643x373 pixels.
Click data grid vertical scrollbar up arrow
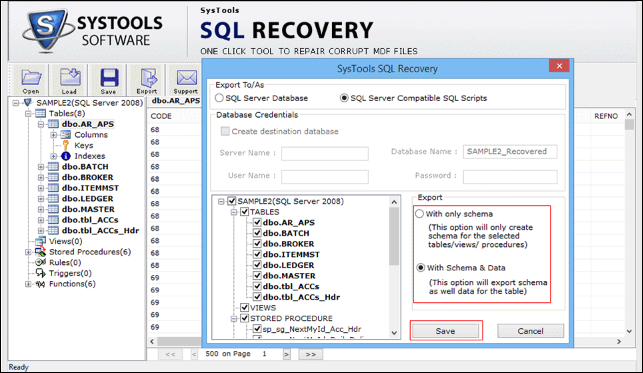[629, 115]
